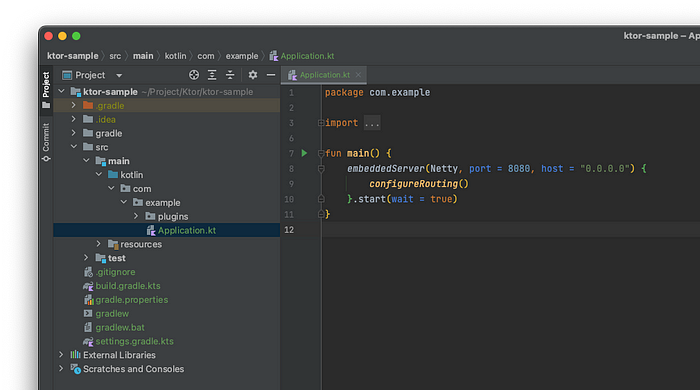Expand the test folder
This screenshot has height=390, width=700.
point(86,257)
